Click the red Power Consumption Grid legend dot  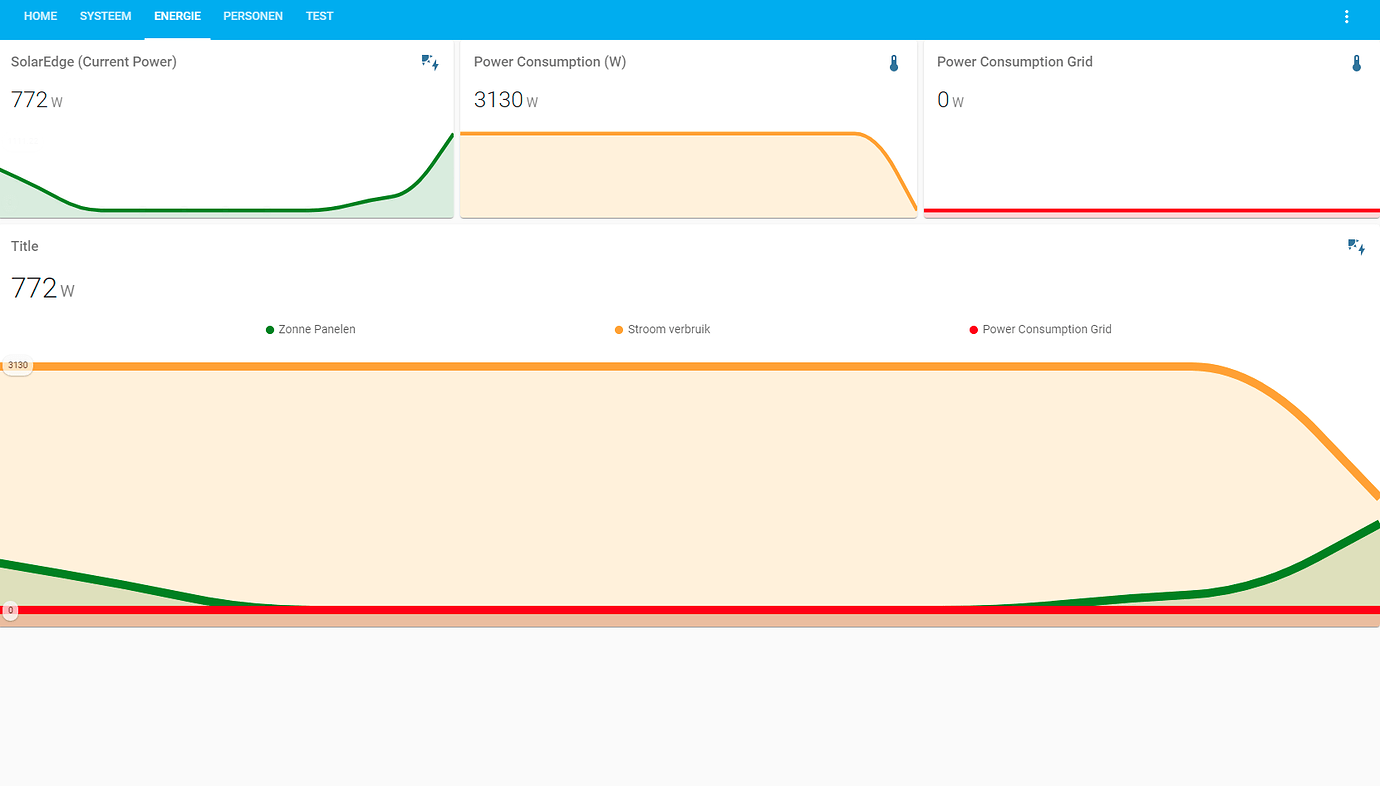[973, 329]
